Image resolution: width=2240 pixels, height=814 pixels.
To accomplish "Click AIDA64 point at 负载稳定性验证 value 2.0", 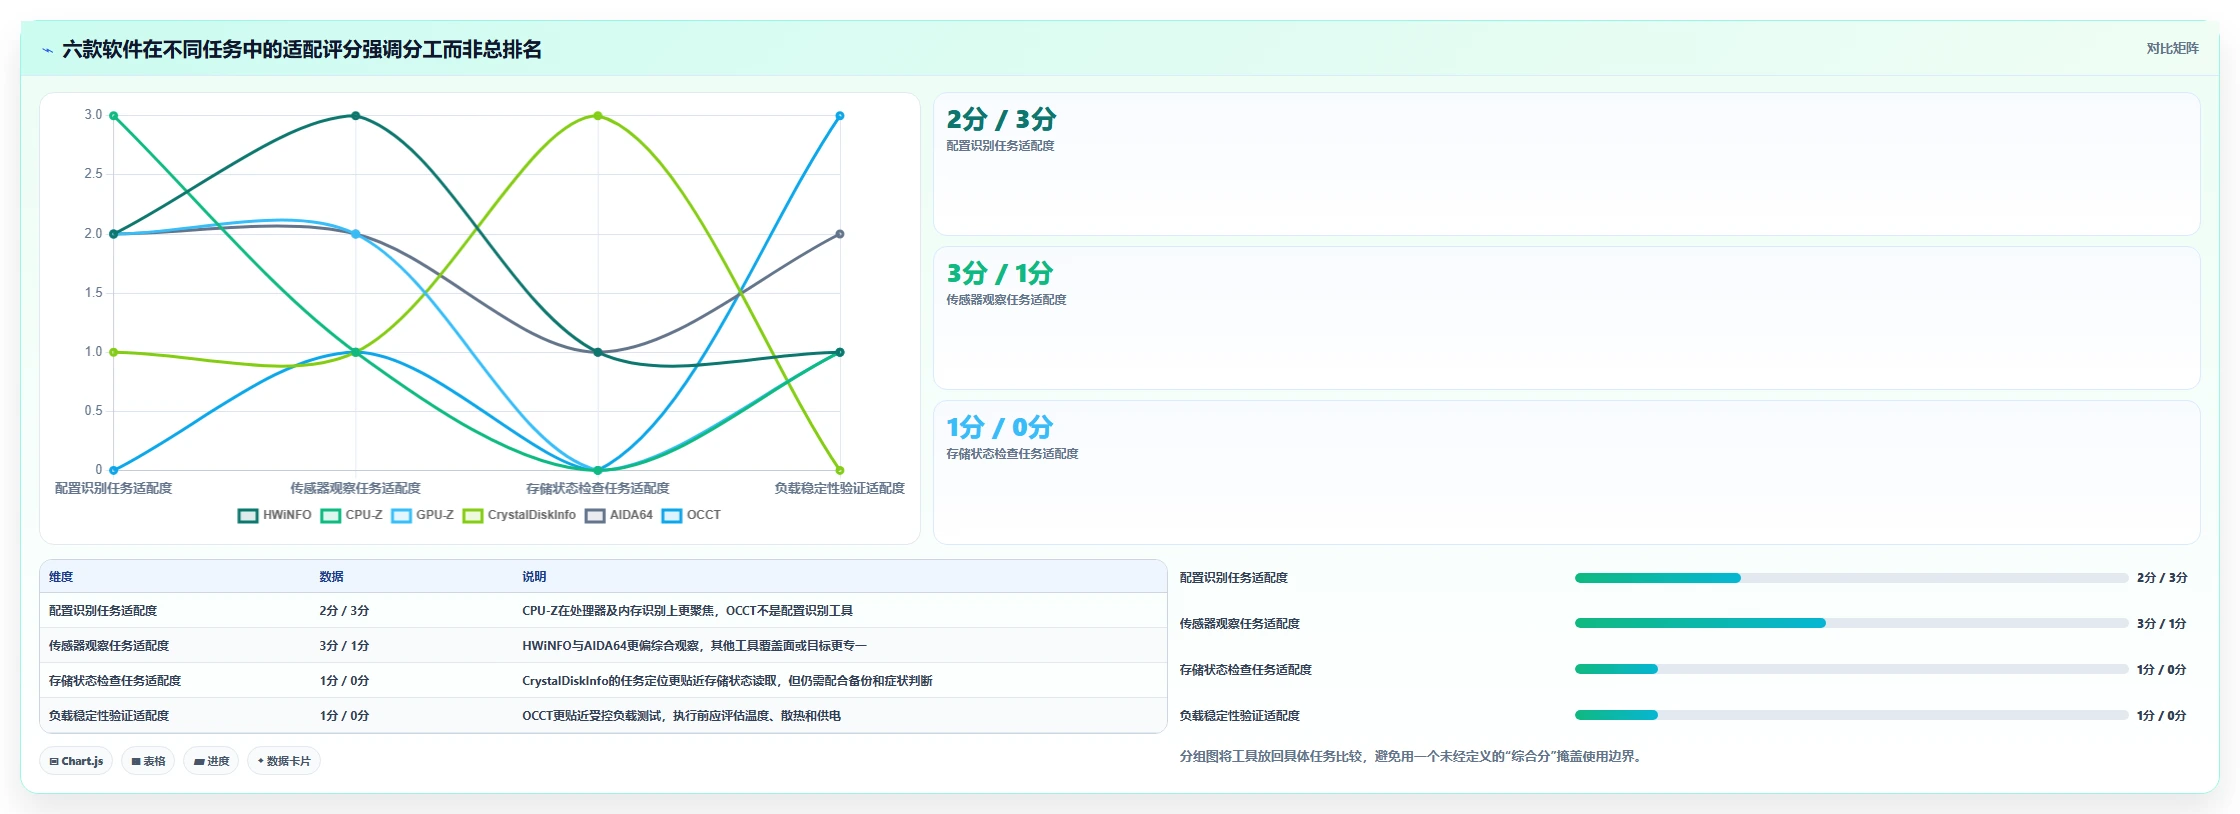I will click(x=840, y=234).
